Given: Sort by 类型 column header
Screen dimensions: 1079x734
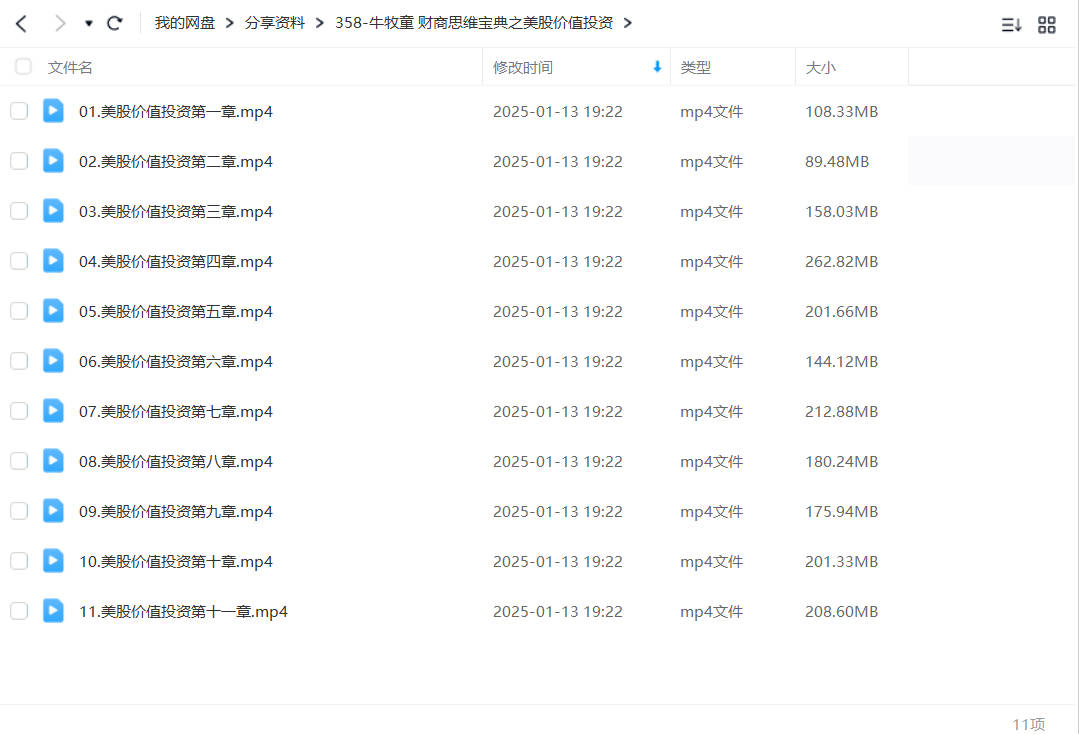Looking at the screenshot, I should [x=696, y=67].
